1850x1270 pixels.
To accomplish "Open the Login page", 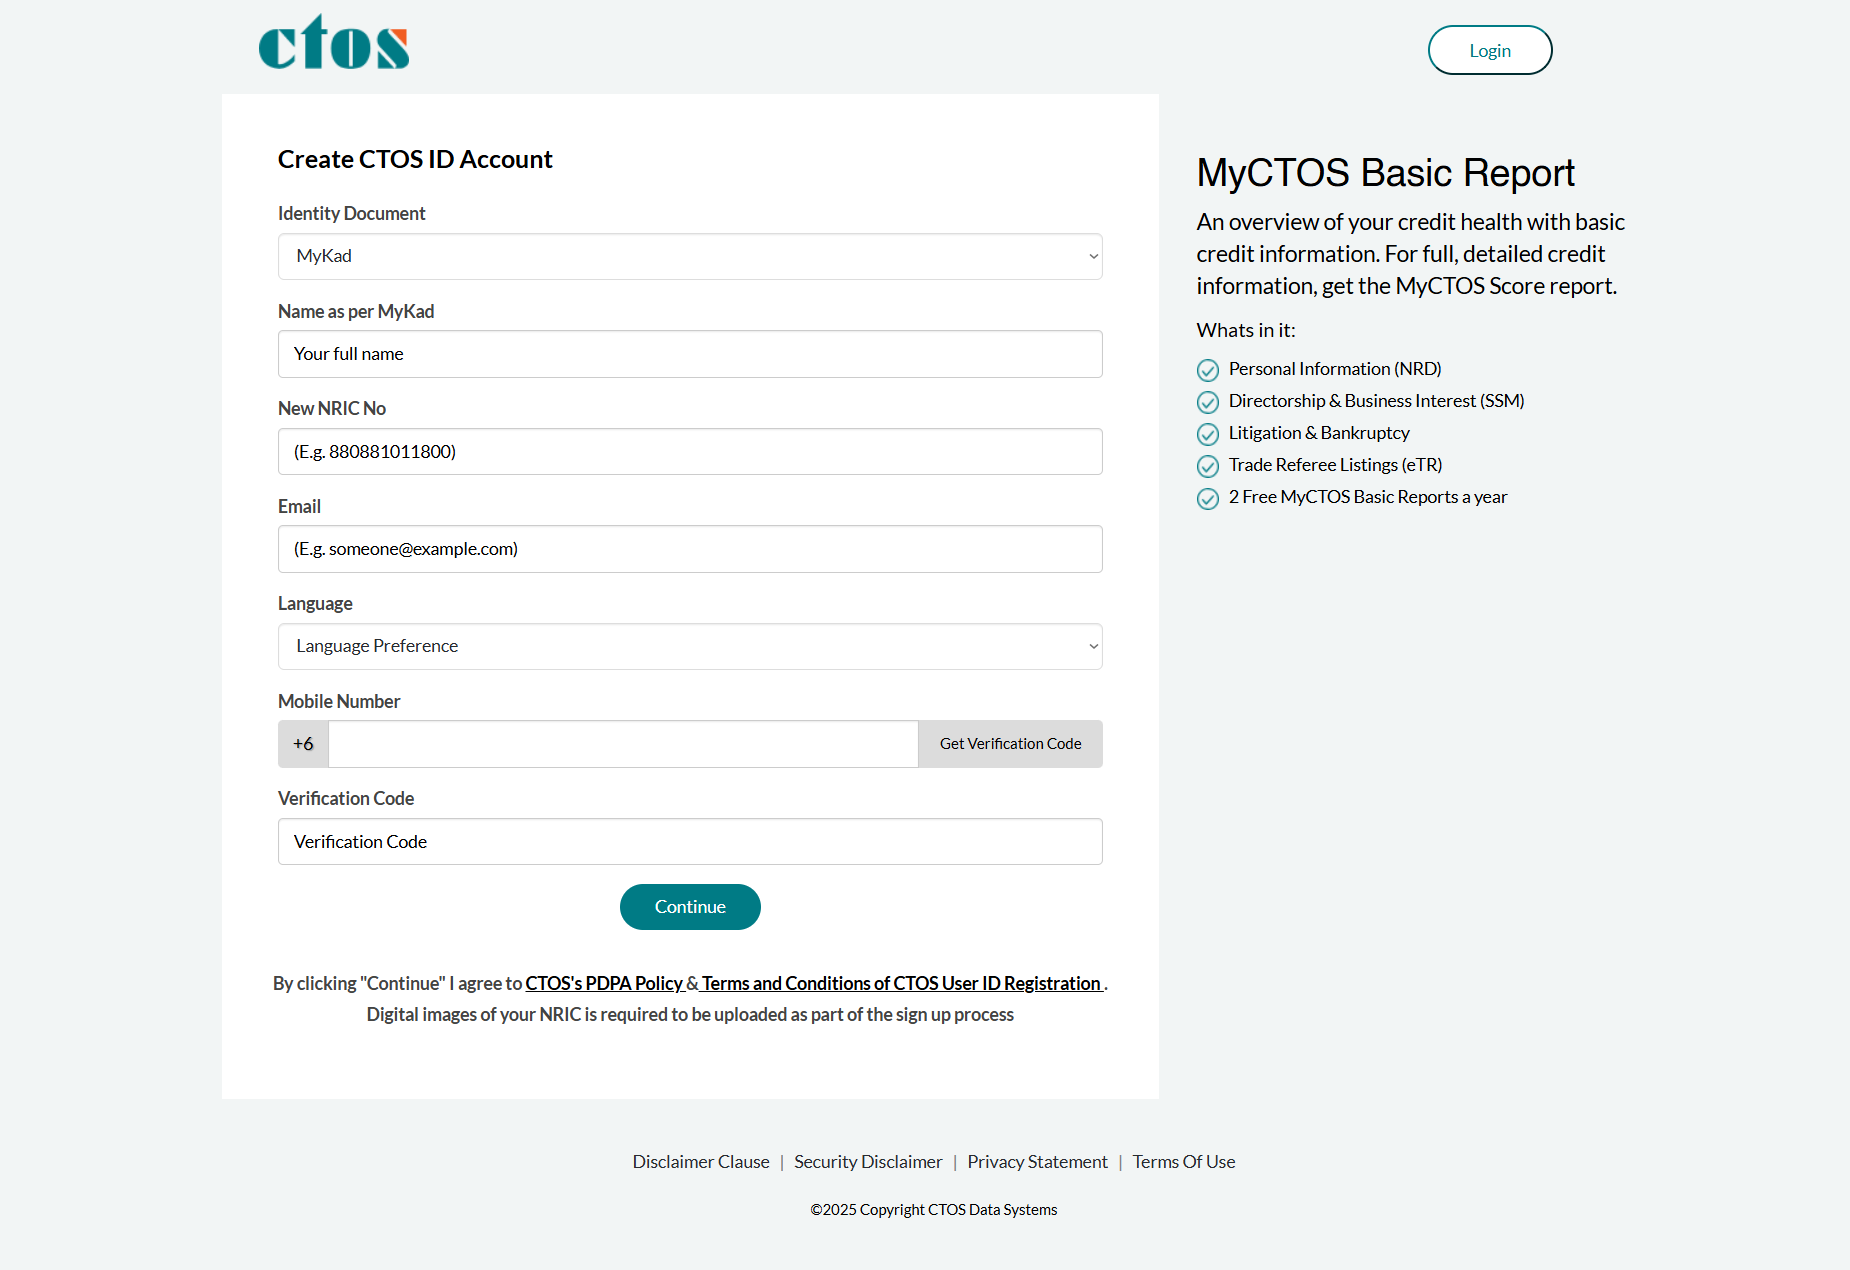I will coord(1490,50).
